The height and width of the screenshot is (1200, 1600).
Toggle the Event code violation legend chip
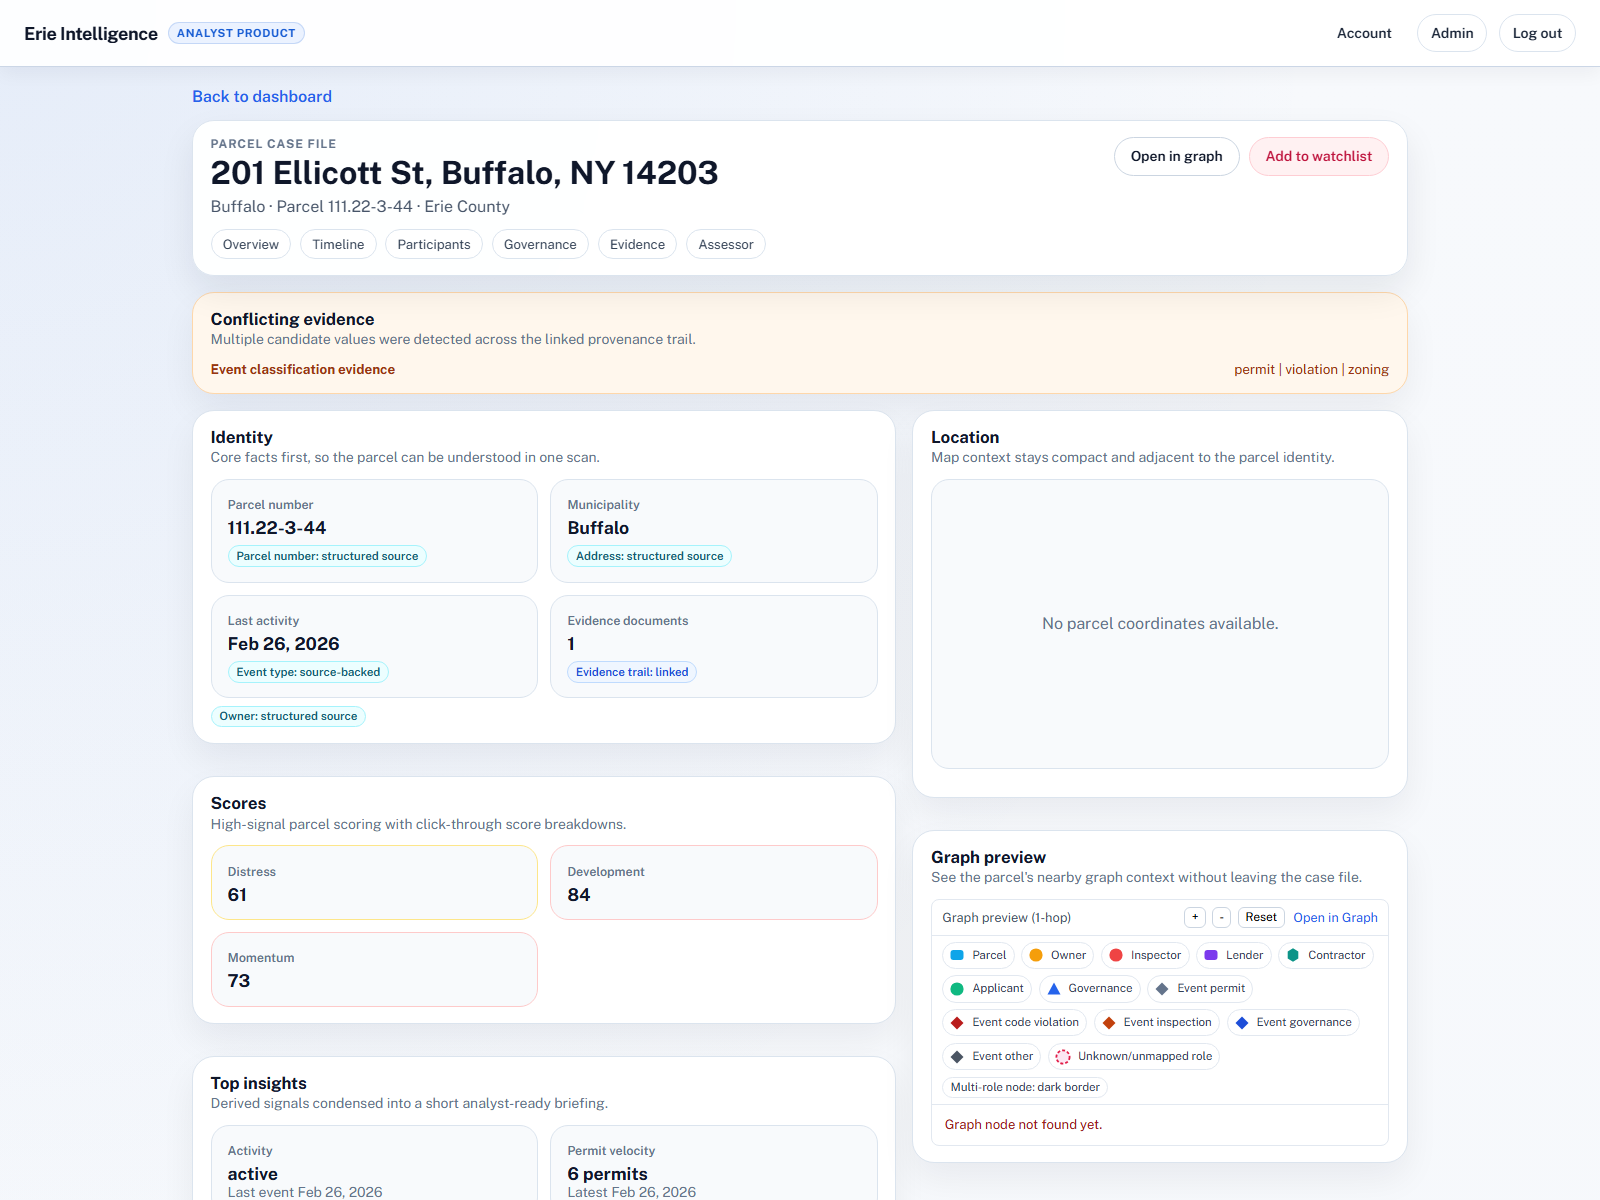point(1014,1022)
